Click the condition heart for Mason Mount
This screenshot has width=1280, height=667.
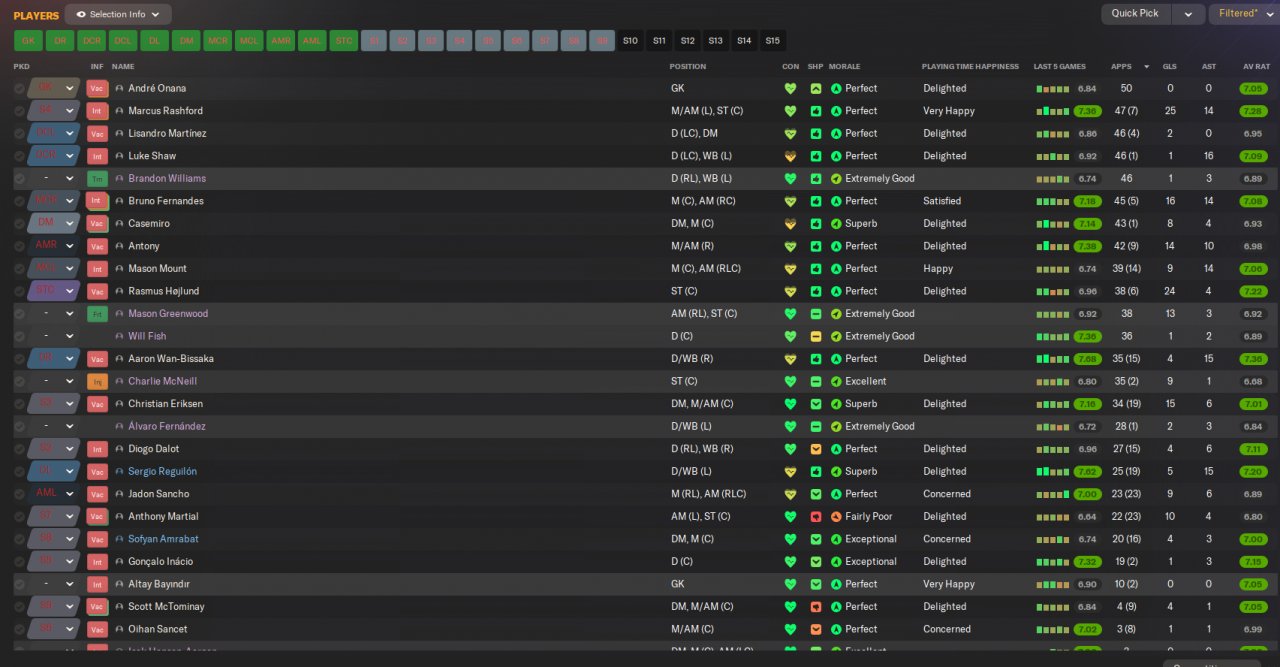pos(790,269)
